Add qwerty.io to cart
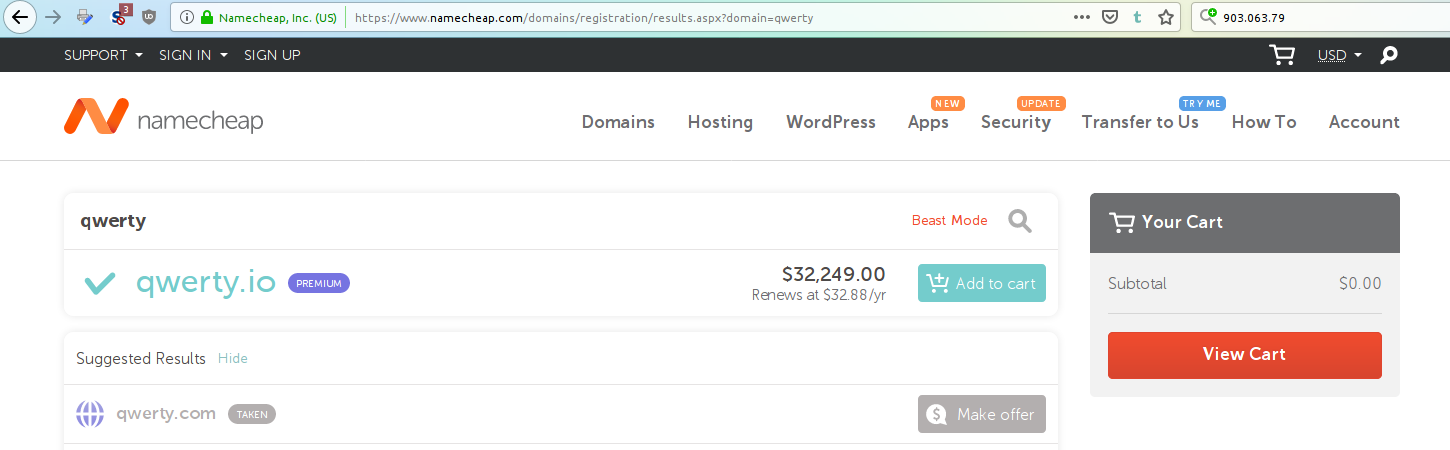1450x450 pixels. click(x=982, y=283)
